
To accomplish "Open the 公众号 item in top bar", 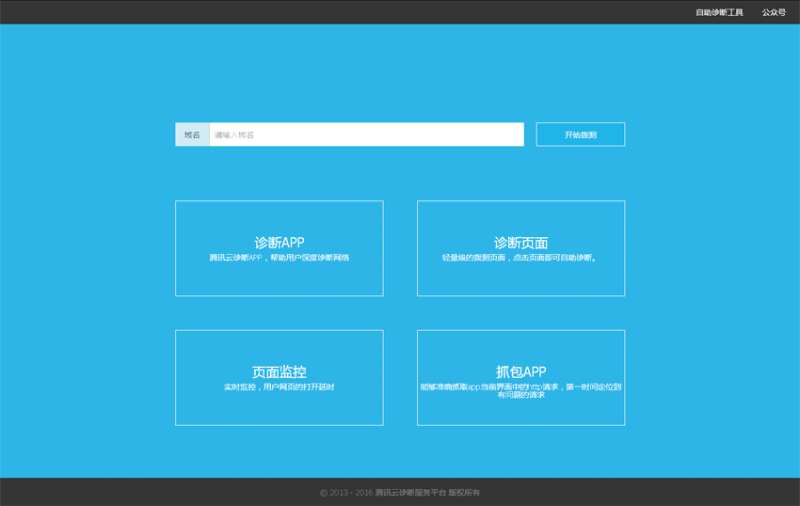I will click(x=773, y=12).
